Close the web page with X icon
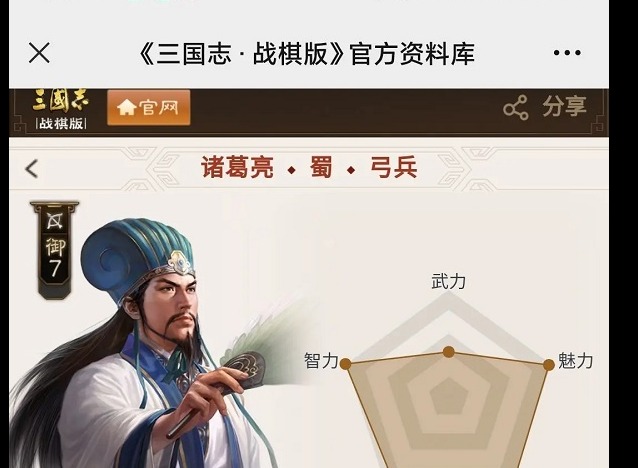Screen dimensions: 638x468 (39, 53)
